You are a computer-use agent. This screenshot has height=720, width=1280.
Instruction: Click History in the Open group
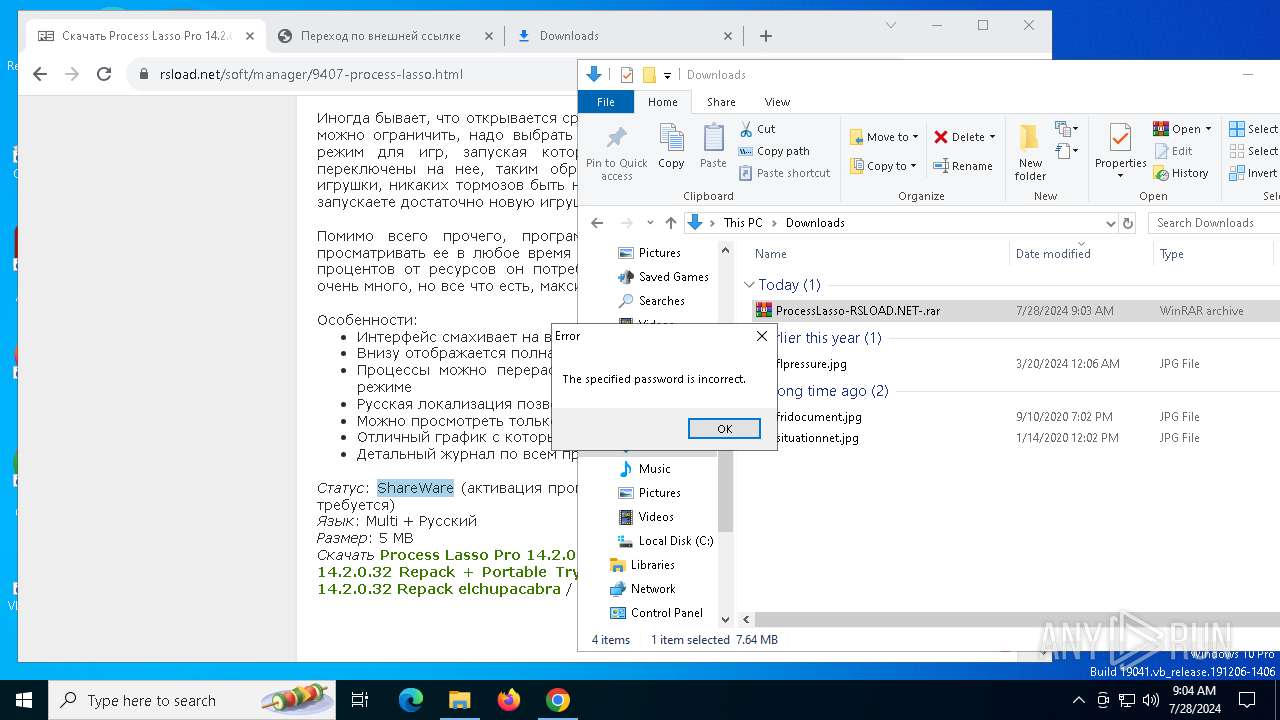pos(1181,173)
